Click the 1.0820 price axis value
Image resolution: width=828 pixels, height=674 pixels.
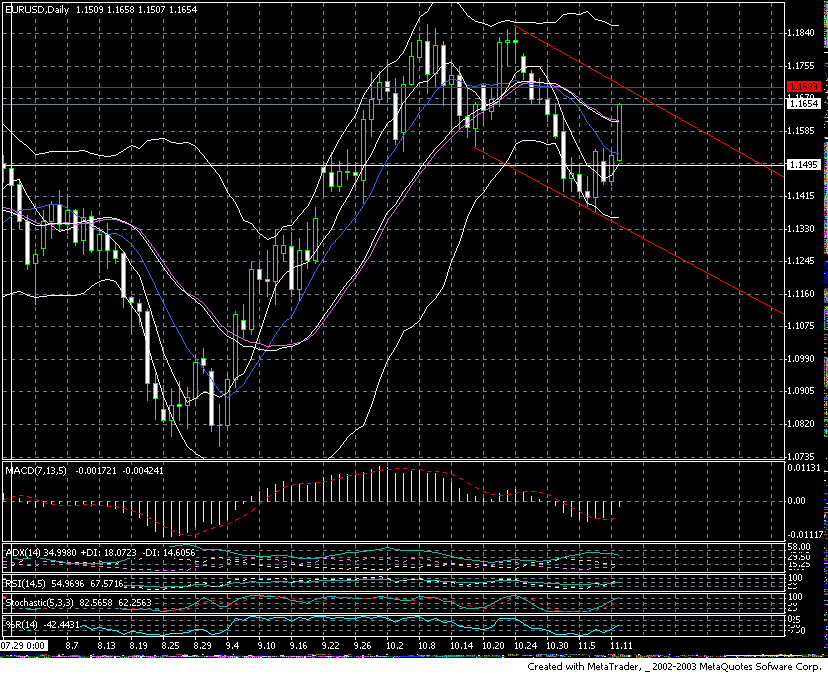click(x=801, y=424)
